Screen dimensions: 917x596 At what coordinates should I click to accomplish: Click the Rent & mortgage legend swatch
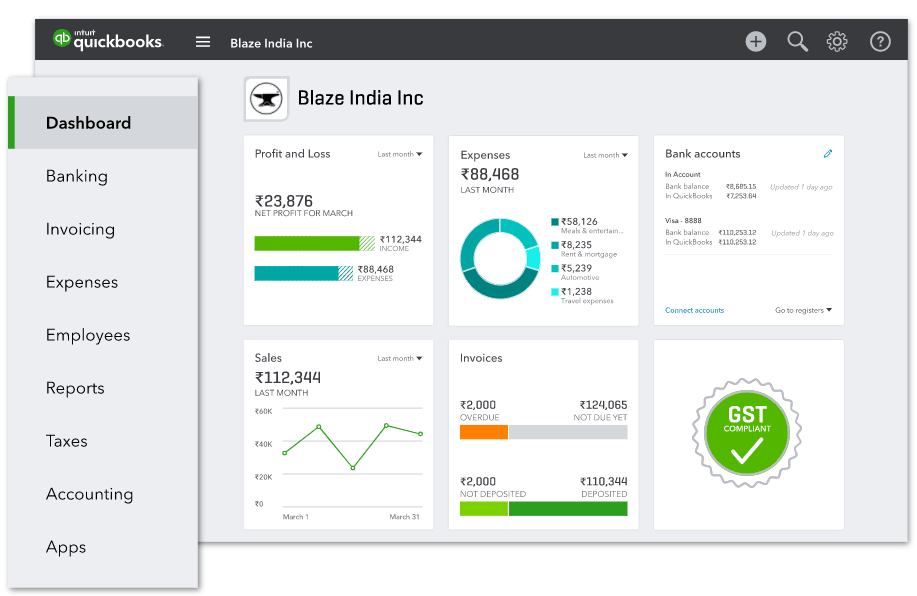point(554,245)
